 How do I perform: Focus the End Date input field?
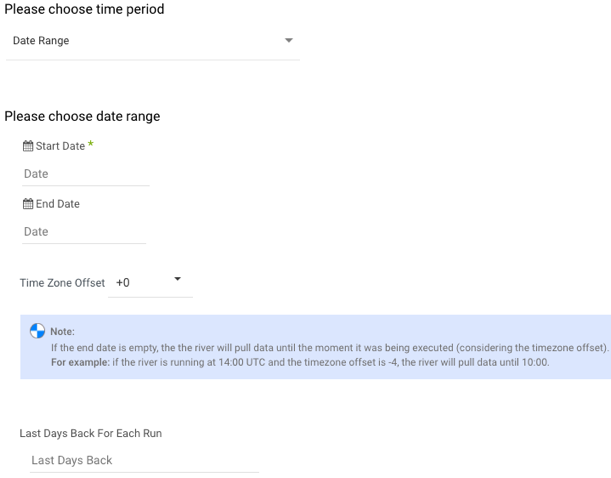85,232
